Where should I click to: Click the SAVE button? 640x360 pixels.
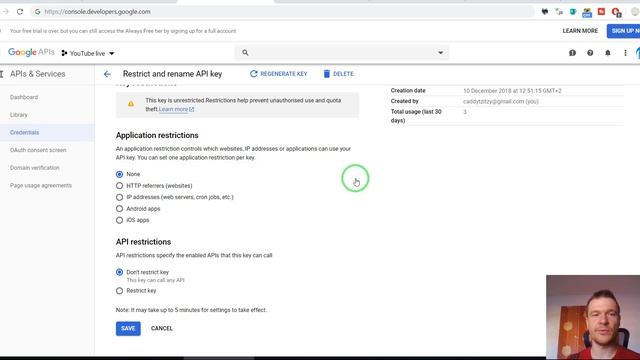click(128, 329)
